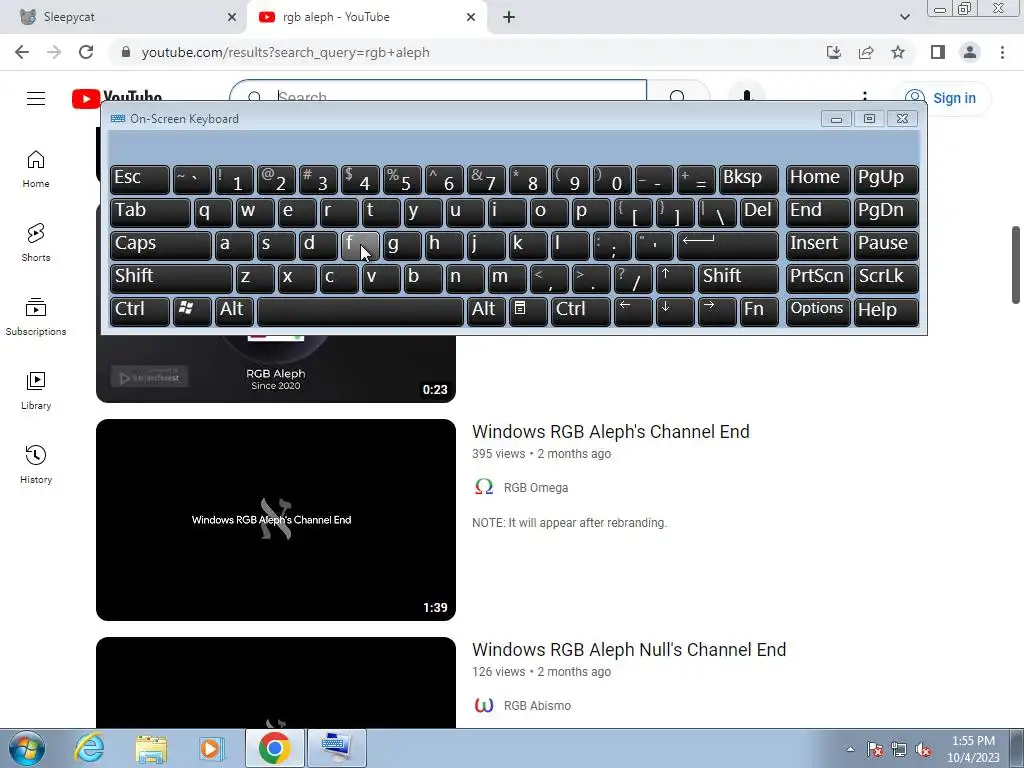This screenshot has height=768, width=1024.
Task: Launch Internet Explorer from taskbar
Action: click(89, 748)
